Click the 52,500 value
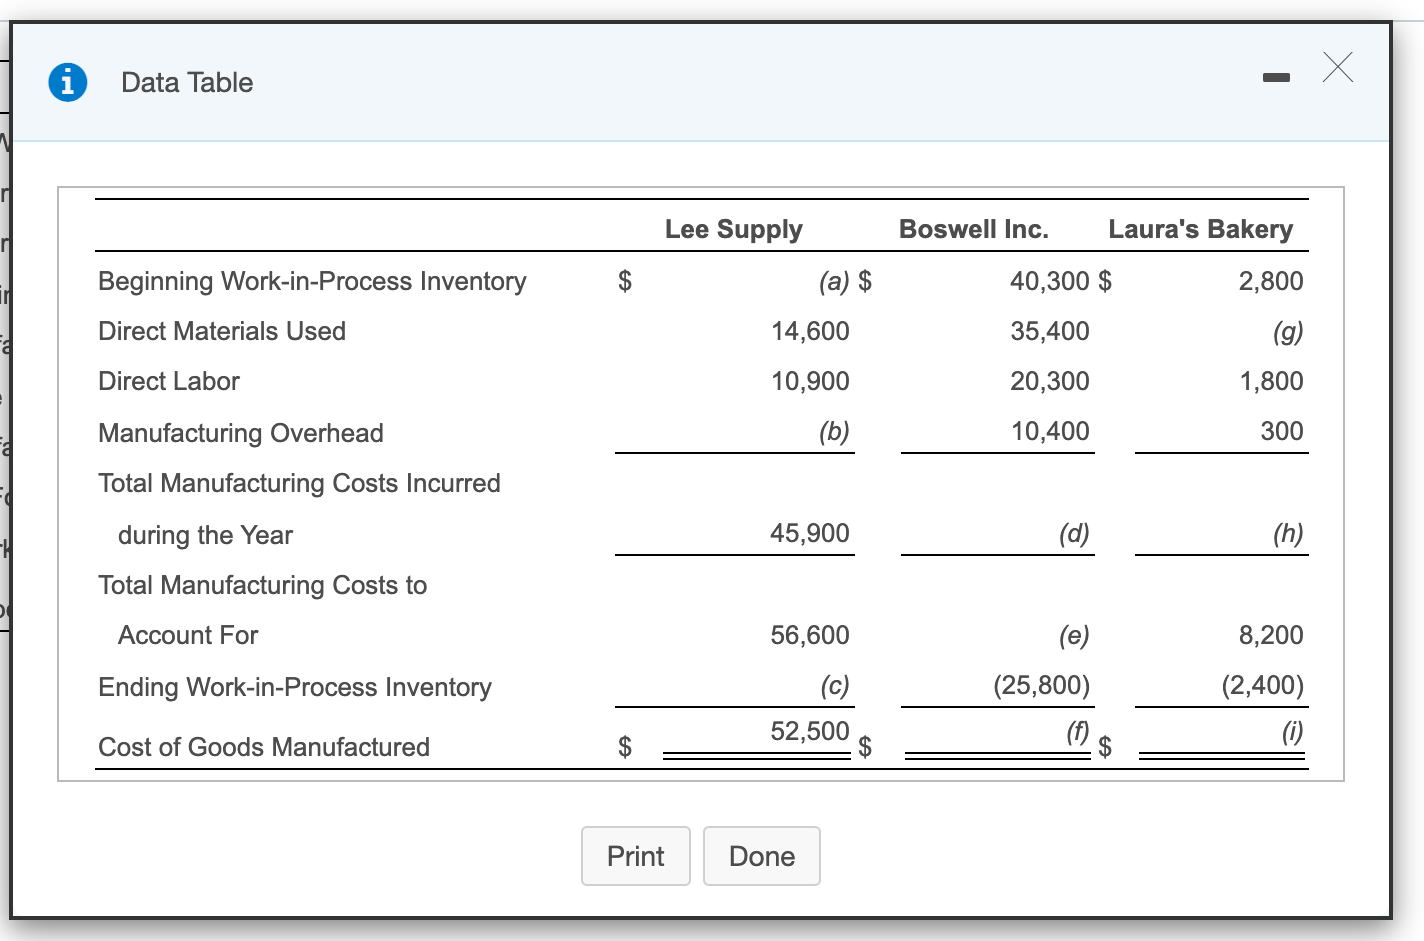 (x=810, y=731)
